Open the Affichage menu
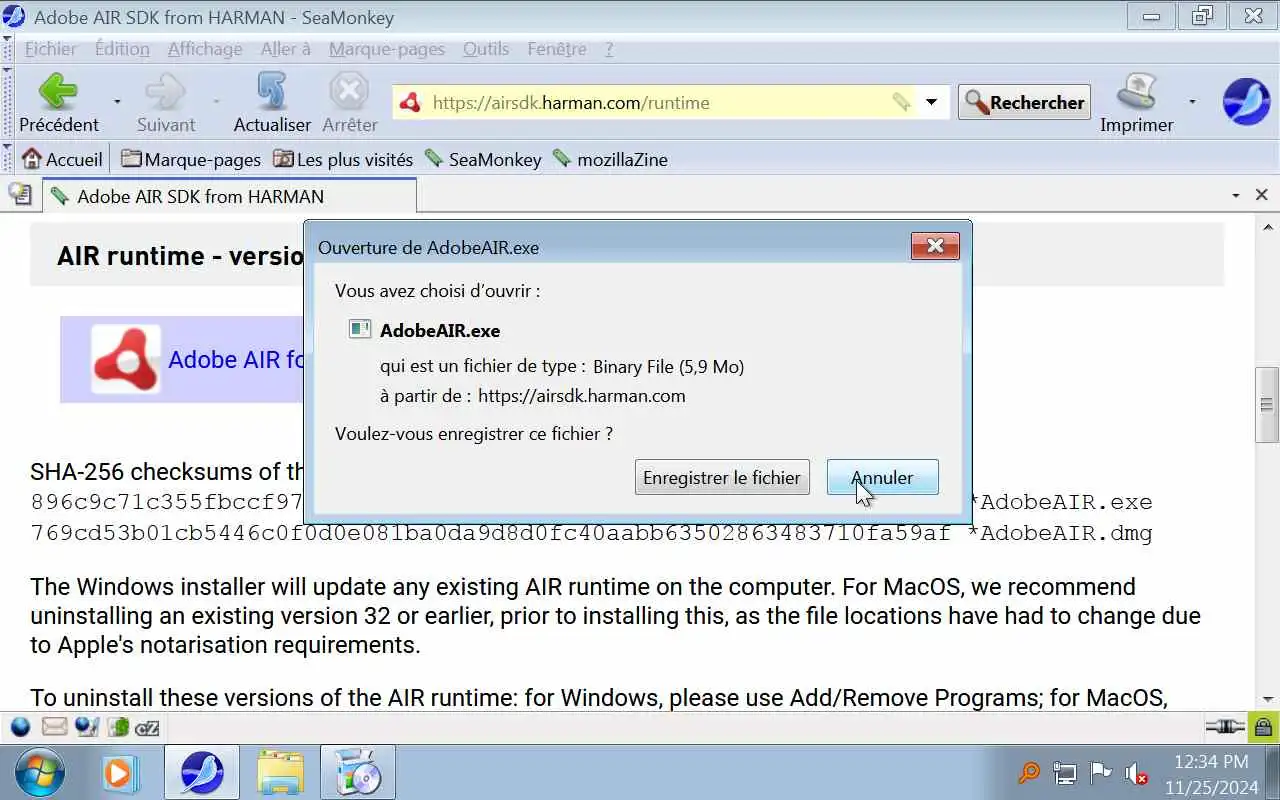1280x800 pixels. pos(205,49)
